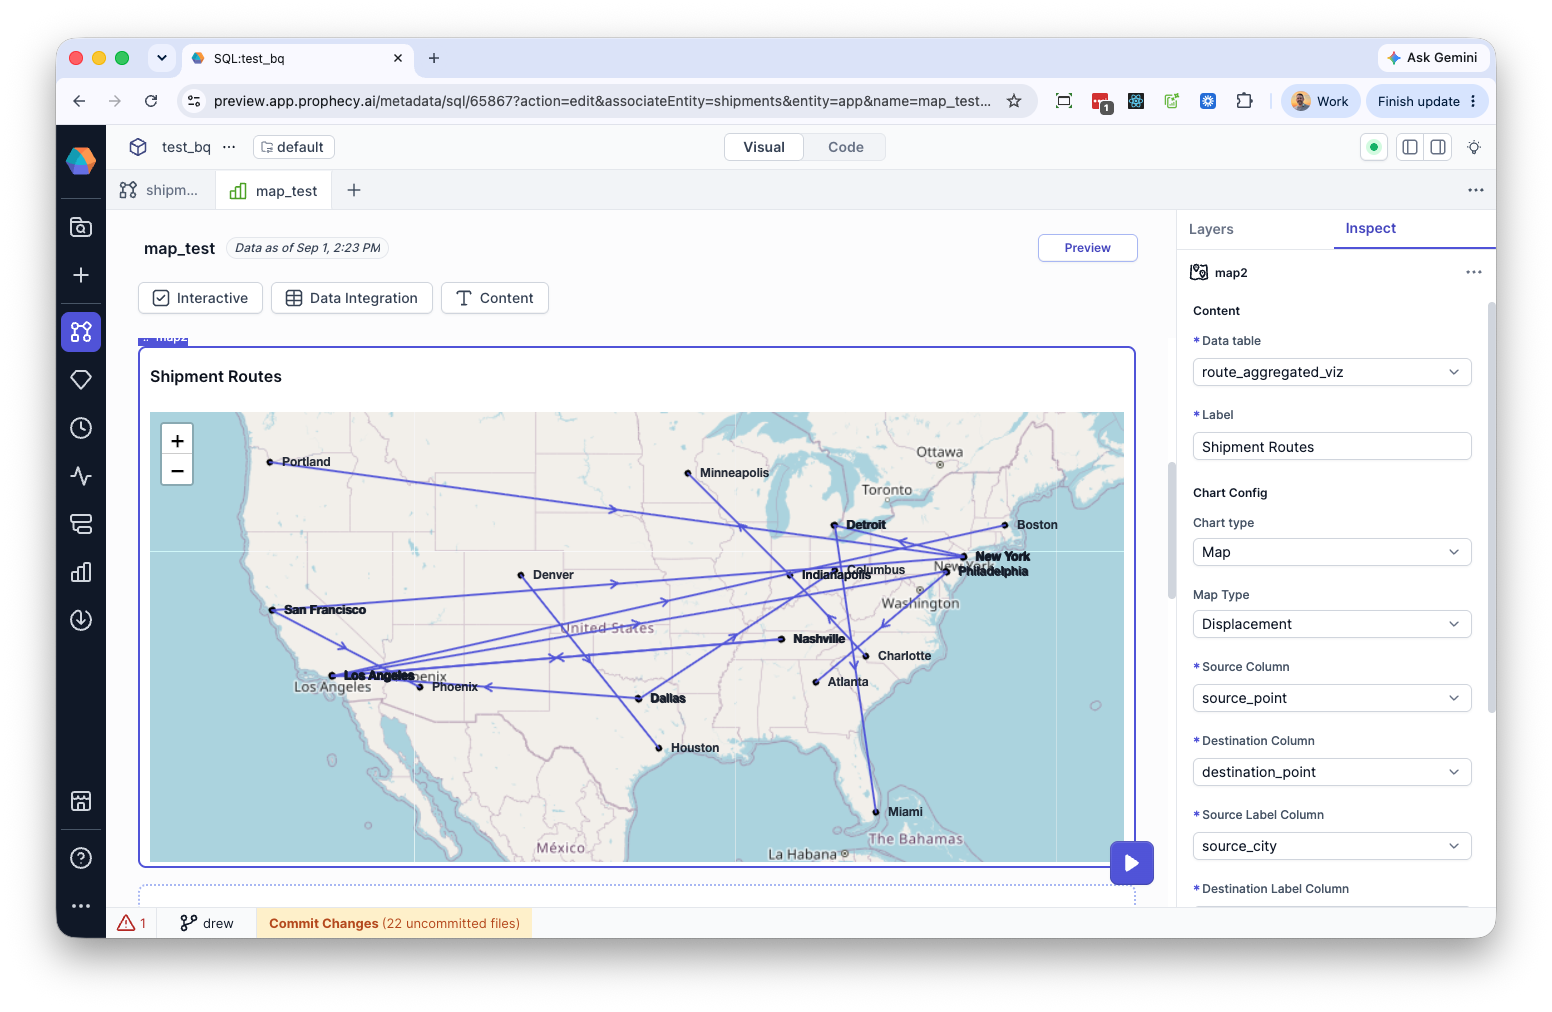Image resolution: width=1552 pixels, height=1012 pixels.
Task: Click Commit Changes in status bar
Action: 394,923
